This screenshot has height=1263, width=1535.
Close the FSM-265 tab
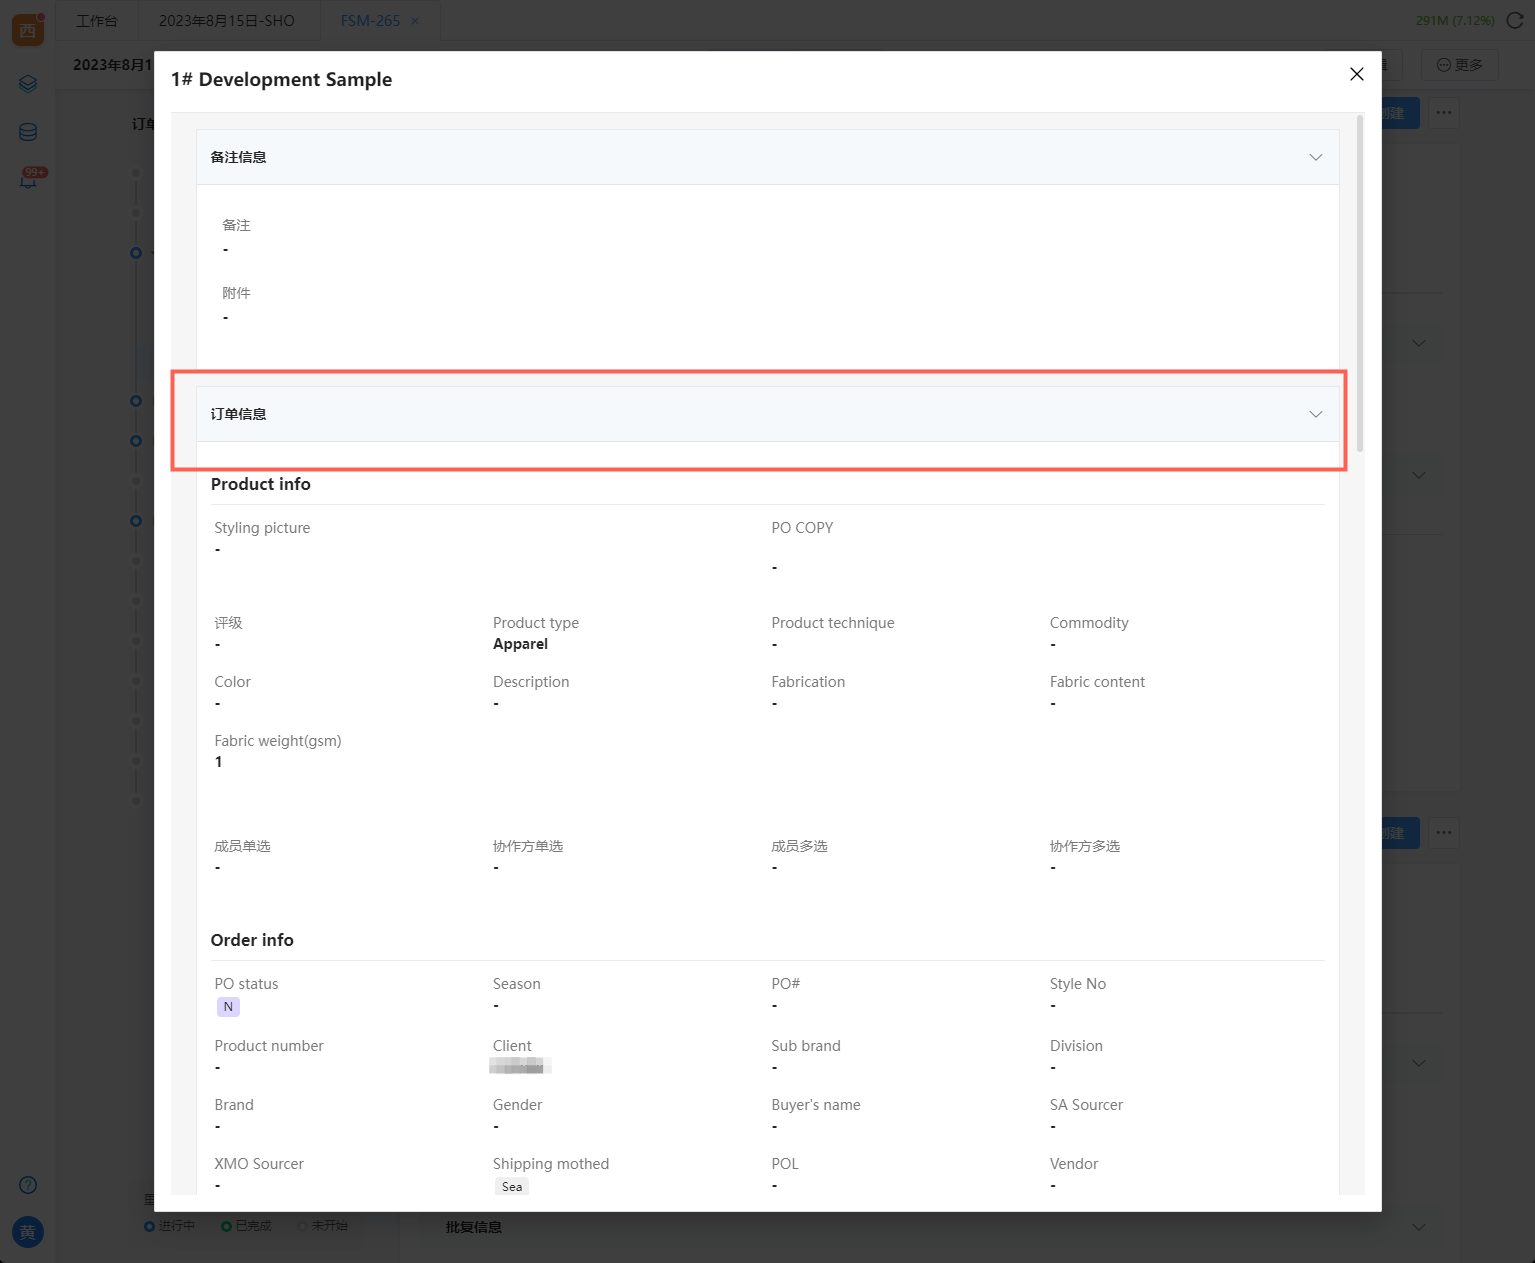[415, 21]
